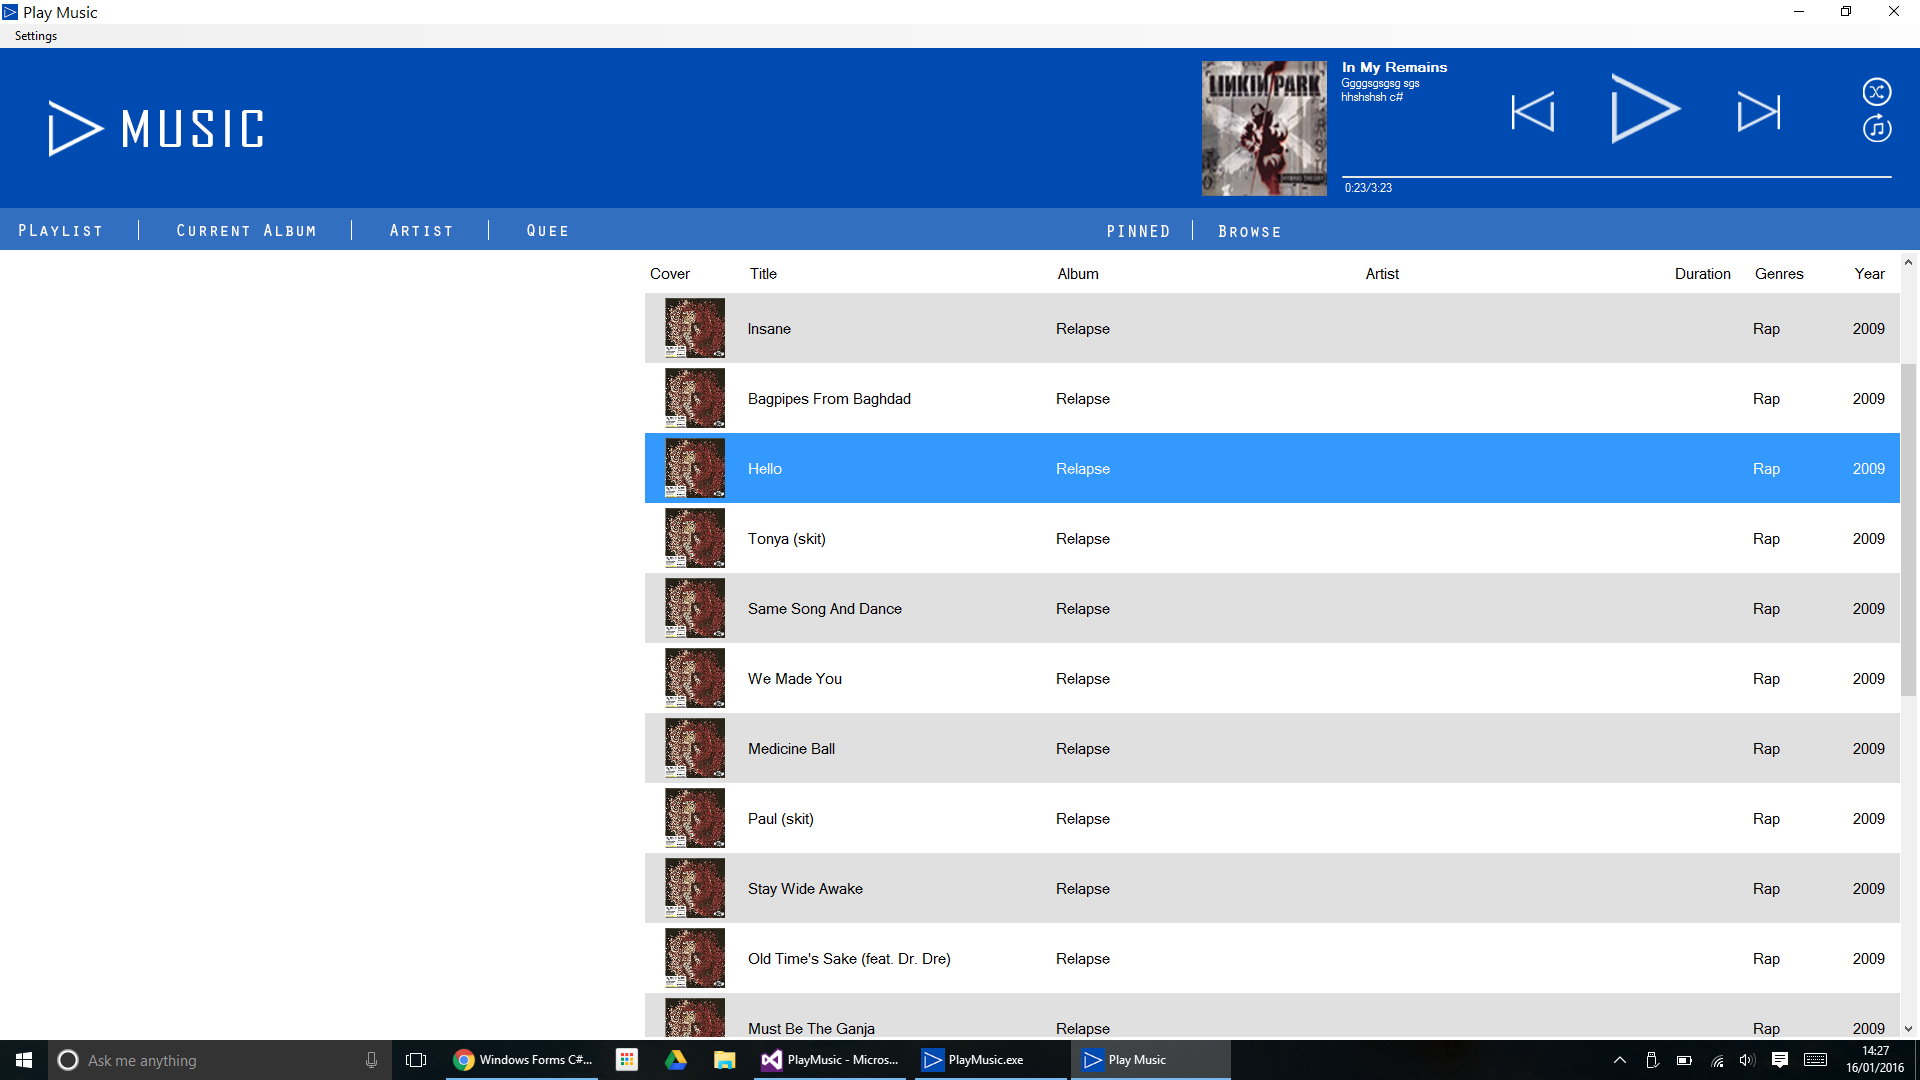
Task: Skip to the next track
Action: tap(1758, 112)
